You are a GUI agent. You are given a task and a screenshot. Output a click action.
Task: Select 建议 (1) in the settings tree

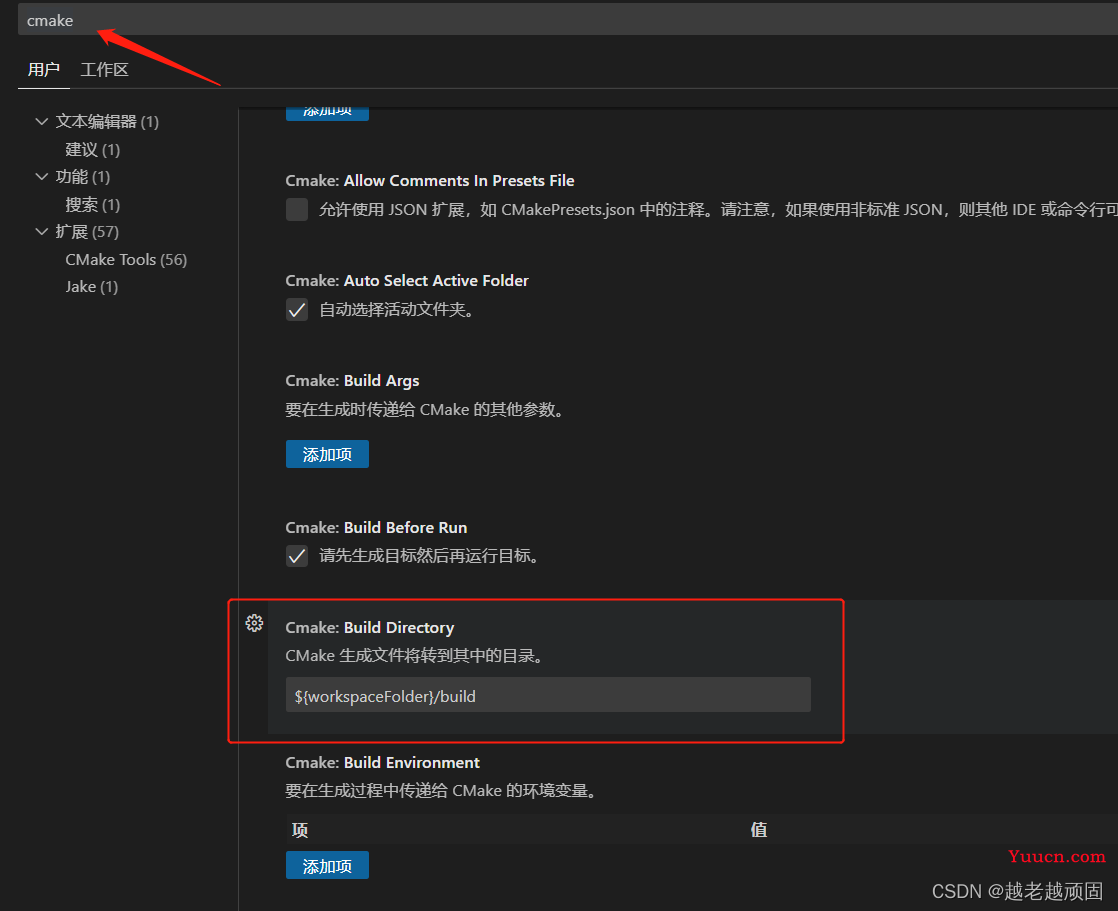tap(93, 150)
